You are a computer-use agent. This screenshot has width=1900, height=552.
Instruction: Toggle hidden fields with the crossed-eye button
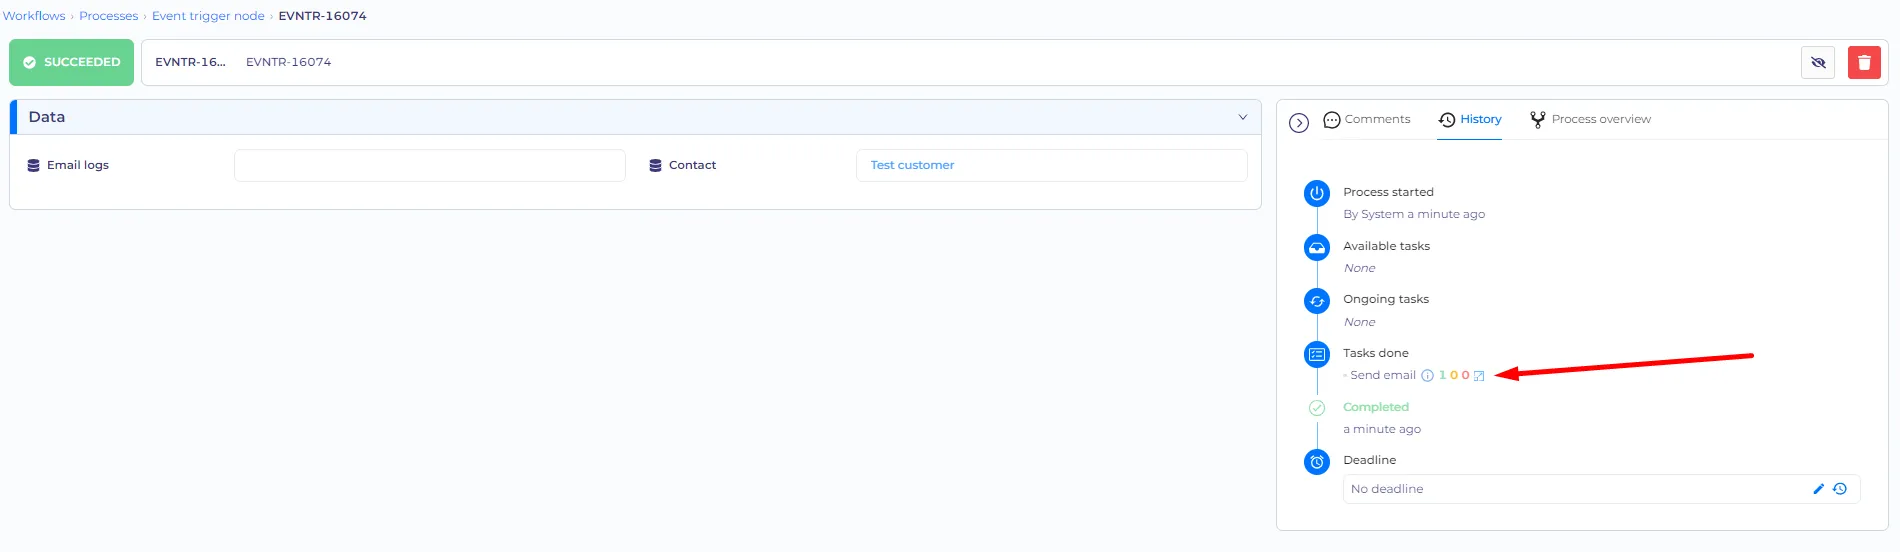1818,62
